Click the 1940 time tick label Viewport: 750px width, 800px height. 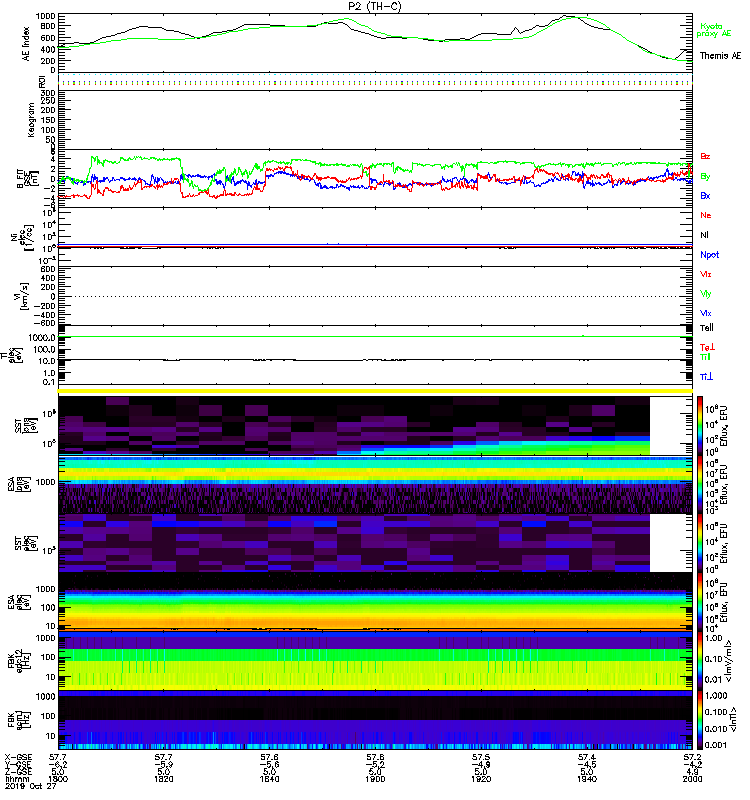[587, 779]
